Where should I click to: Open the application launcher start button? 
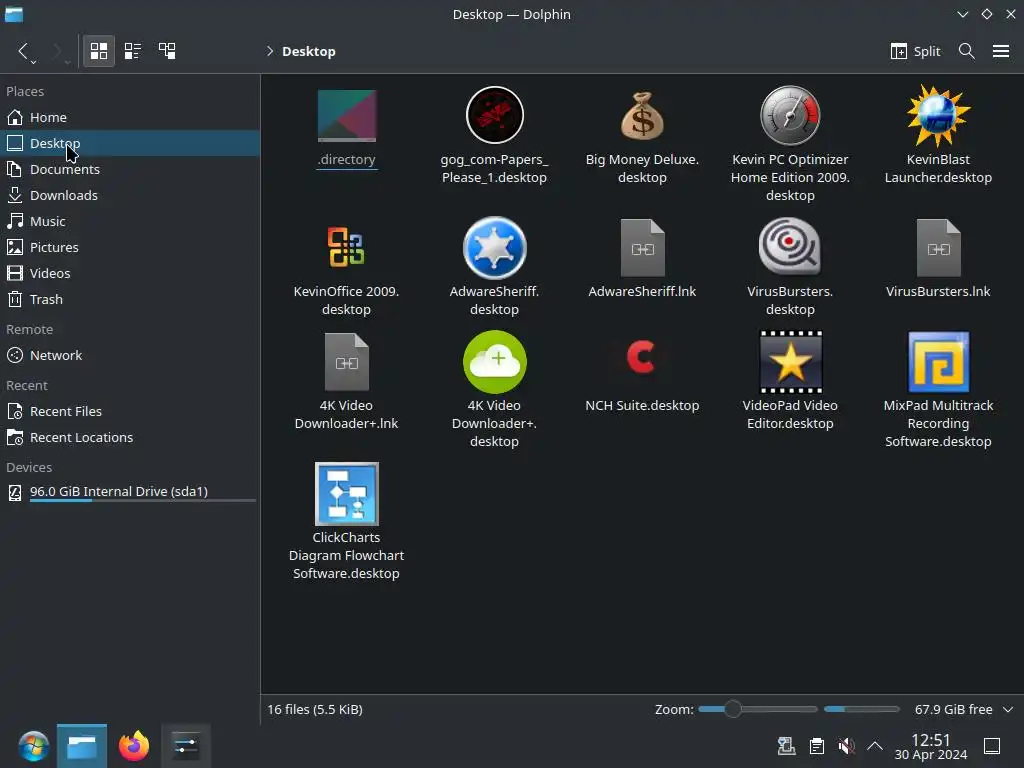click(x=33, y=746)
